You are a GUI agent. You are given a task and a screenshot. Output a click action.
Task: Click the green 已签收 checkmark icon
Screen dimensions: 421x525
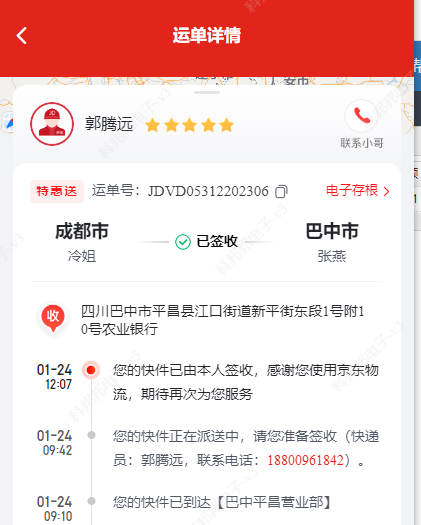[x=183, y=242]
